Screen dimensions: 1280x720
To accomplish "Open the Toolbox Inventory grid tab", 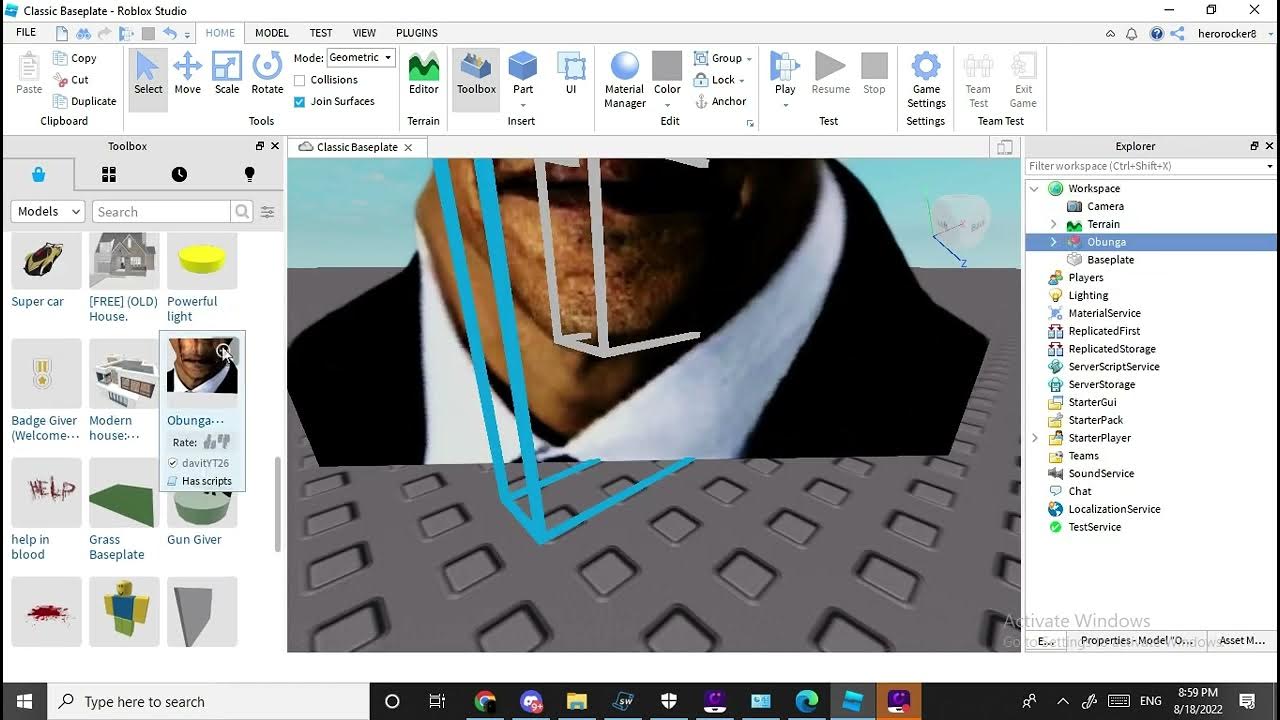I will pos(109,174).
